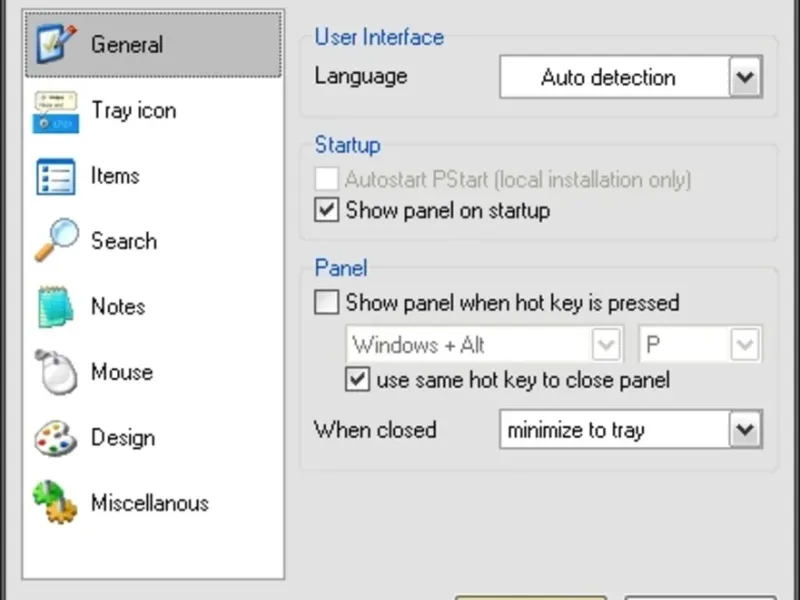The image size is (800, 600).
Task: Open the Miscellanous settings page
Action: pyautogui.click(x=150, y=503)
